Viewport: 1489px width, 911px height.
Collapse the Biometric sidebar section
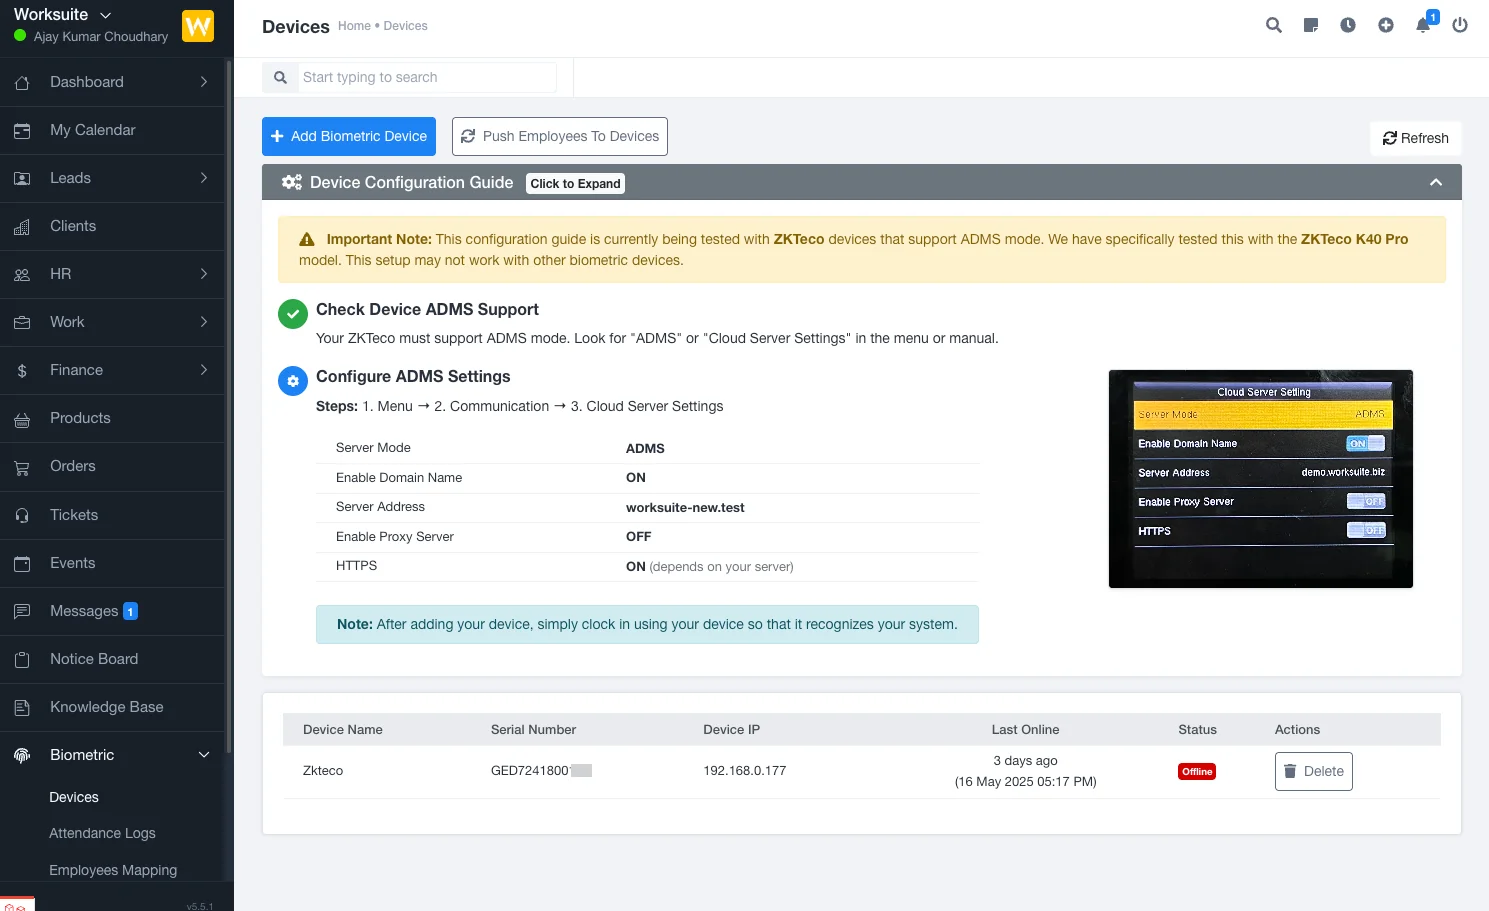pos(204,755)
